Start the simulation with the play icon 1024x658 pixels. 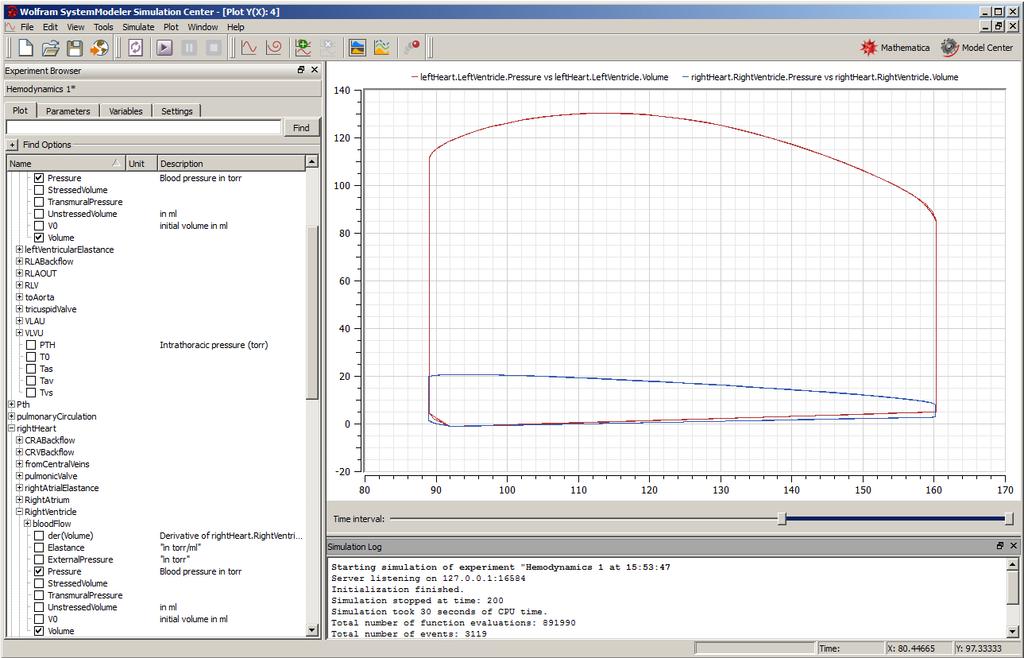(x=164, y=48)
